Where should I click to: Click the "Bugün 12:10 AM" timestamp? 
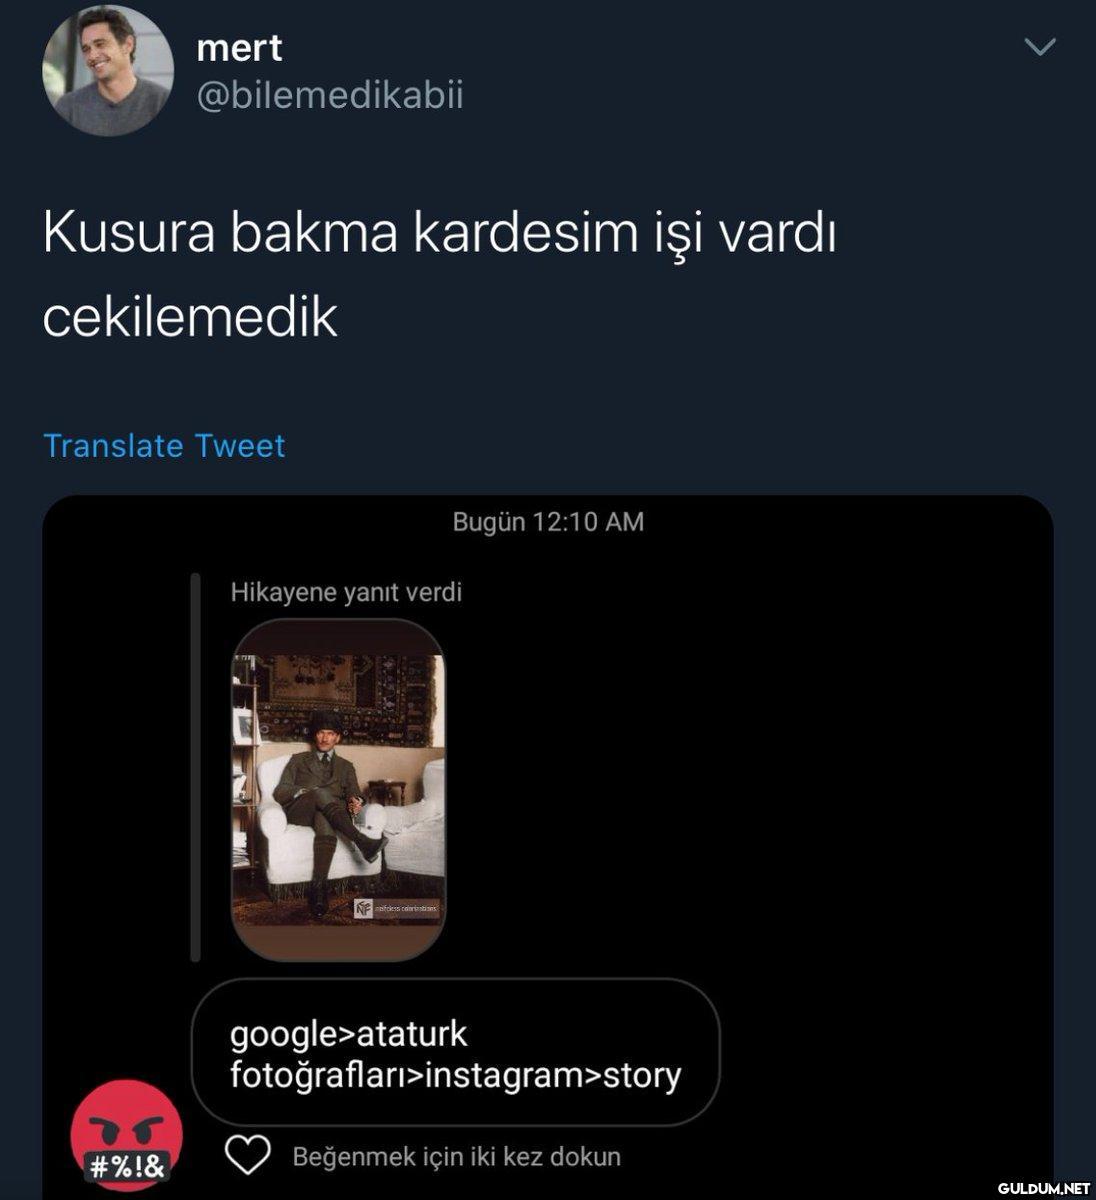pos(548,521)
